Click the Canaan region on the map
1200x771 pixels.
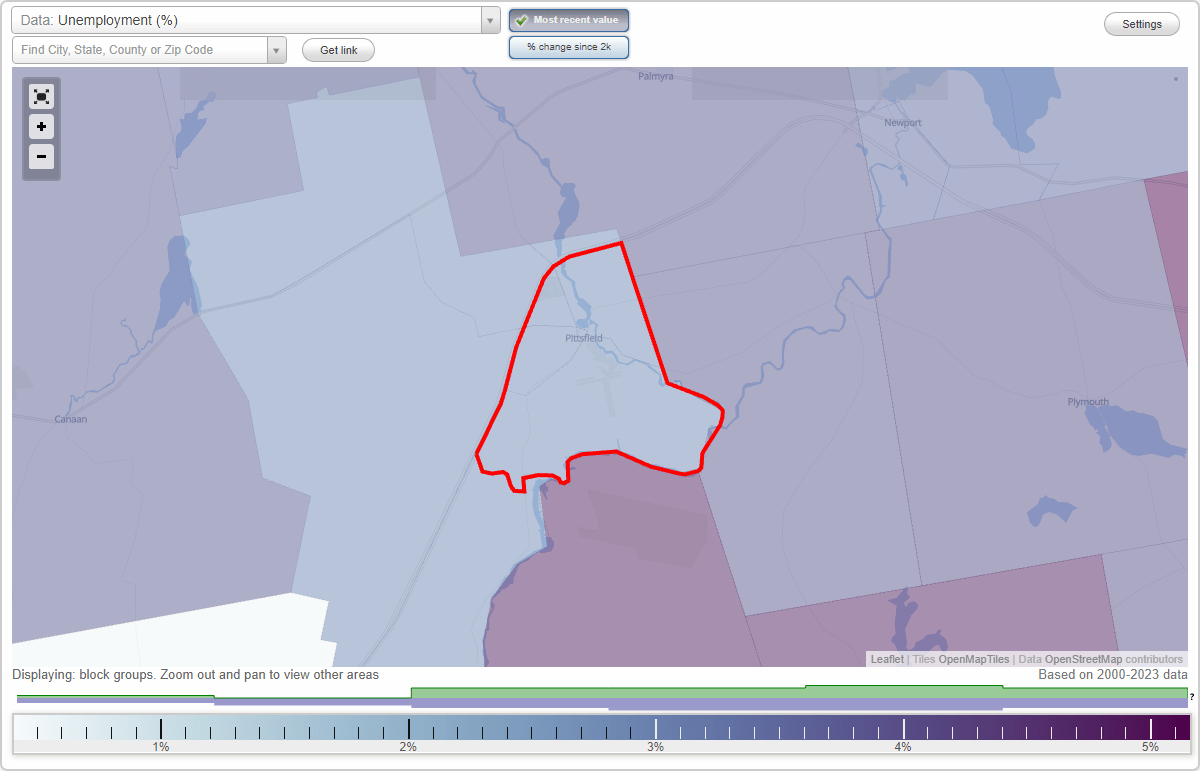click(70, 420)
